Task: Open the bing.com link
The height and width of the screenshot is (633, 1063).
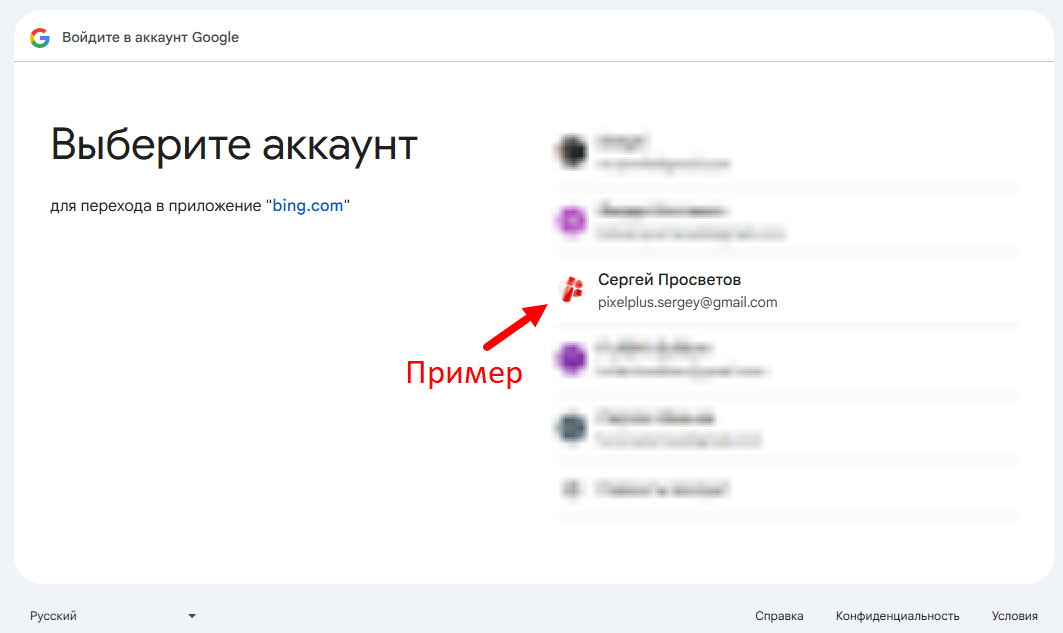Action: (308, 206)
